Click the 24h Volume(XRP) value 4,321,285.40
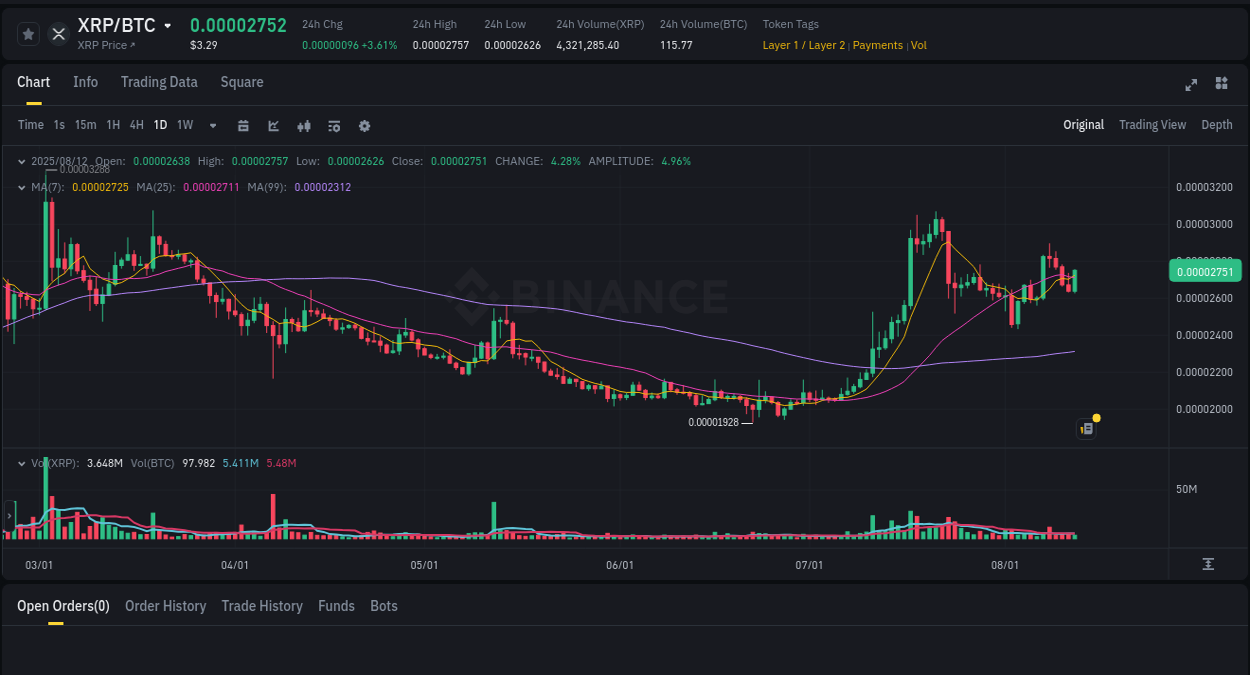Screen dimensions: 1250x675 coord(588,46)
